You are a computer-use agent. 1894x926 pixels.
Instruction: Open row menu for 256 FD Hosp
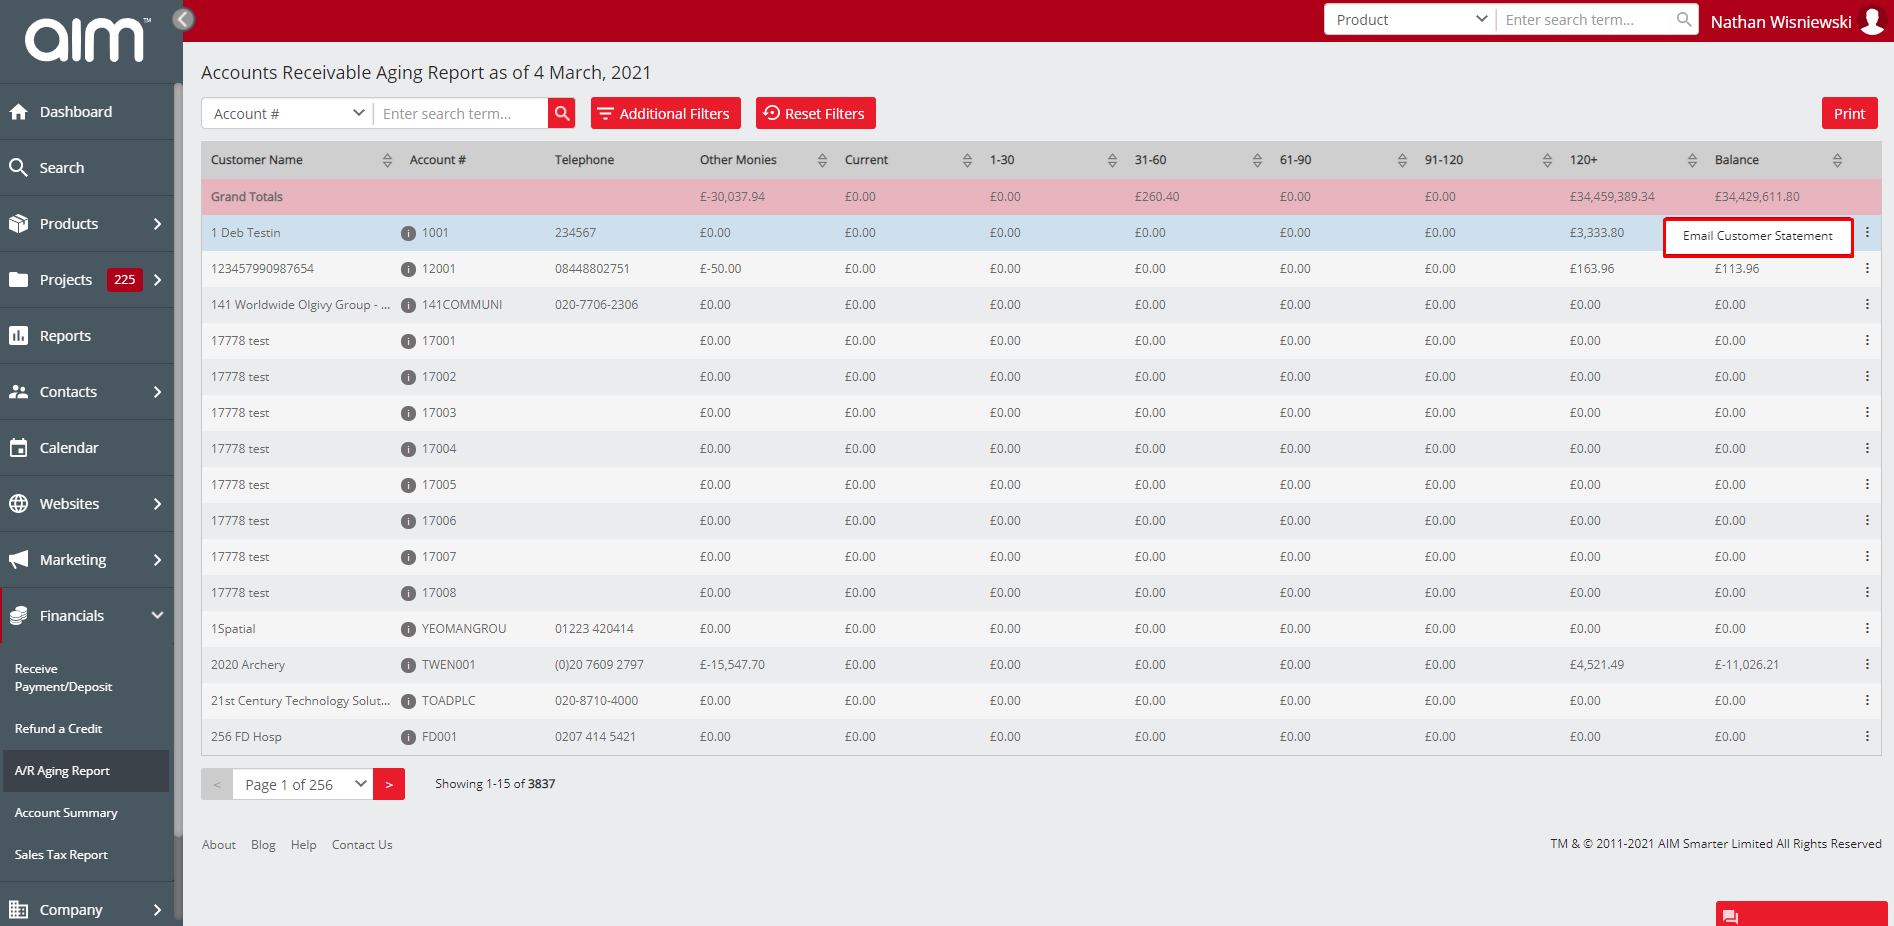tap(1867, 736)
